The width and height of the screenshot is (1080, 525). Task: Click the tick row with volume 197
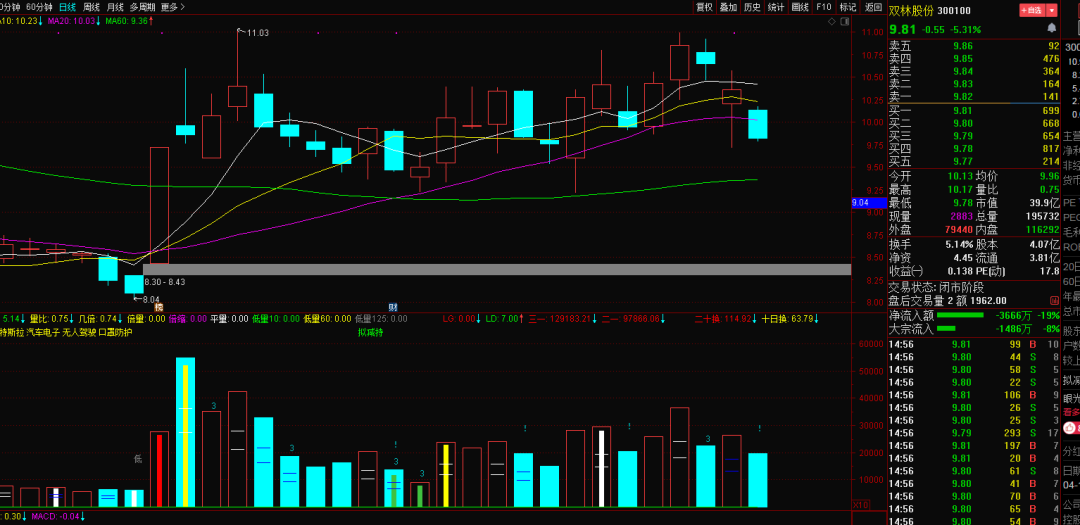click(974, 446)
